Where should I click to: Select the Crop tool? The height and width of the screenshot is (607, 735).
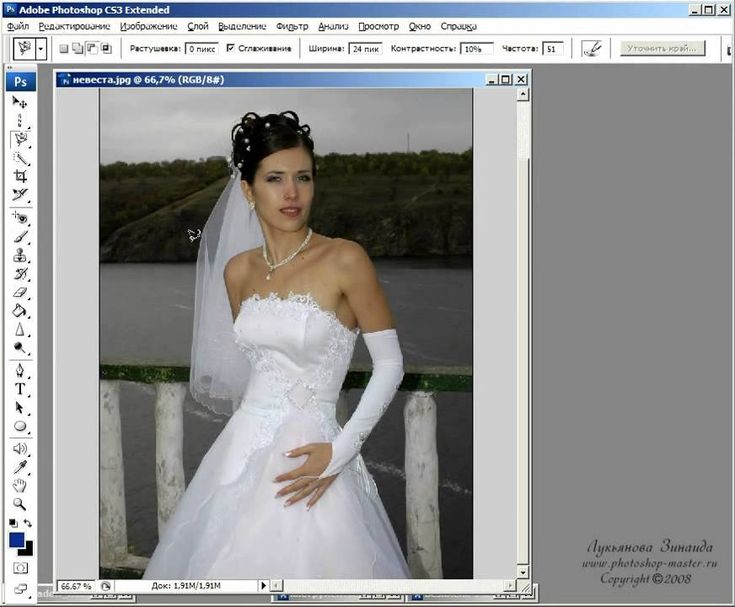click(20, 176)
